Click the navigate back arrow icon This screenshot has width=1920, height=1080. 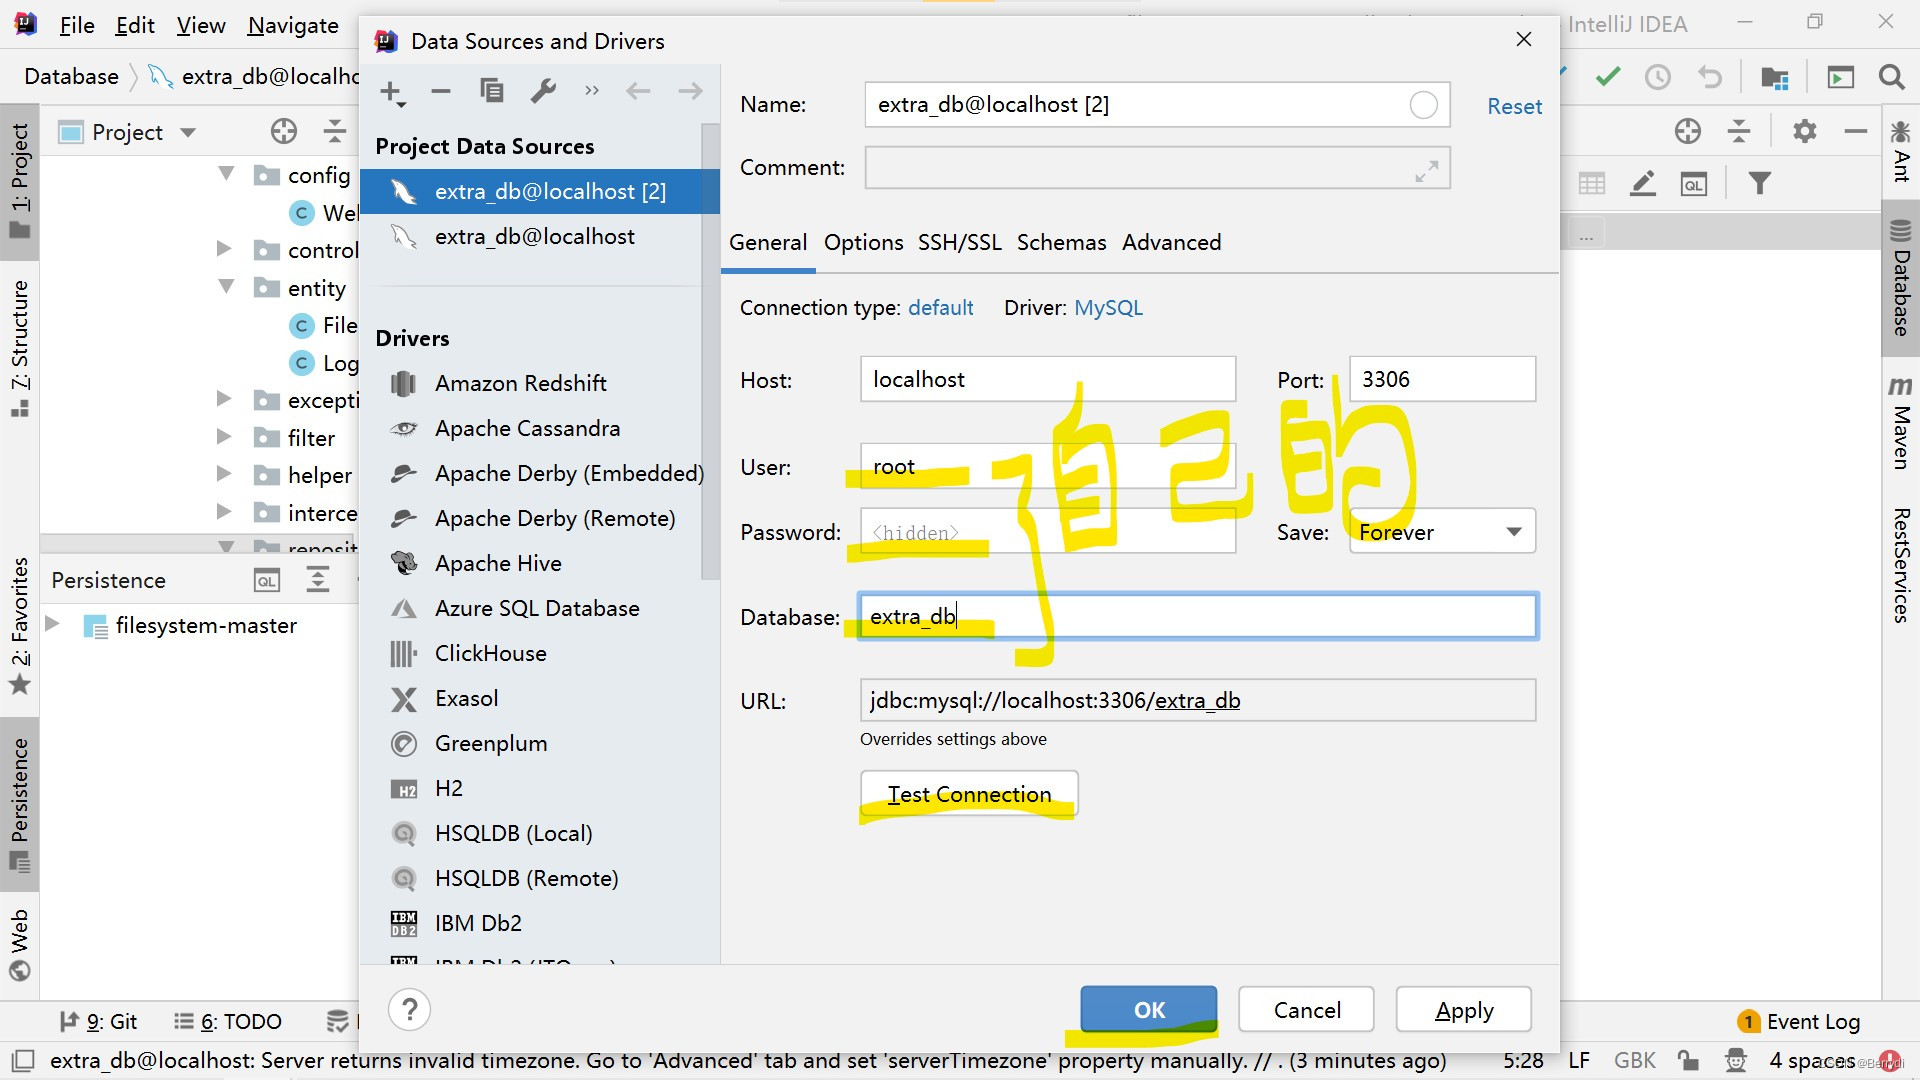coord(638,92)
